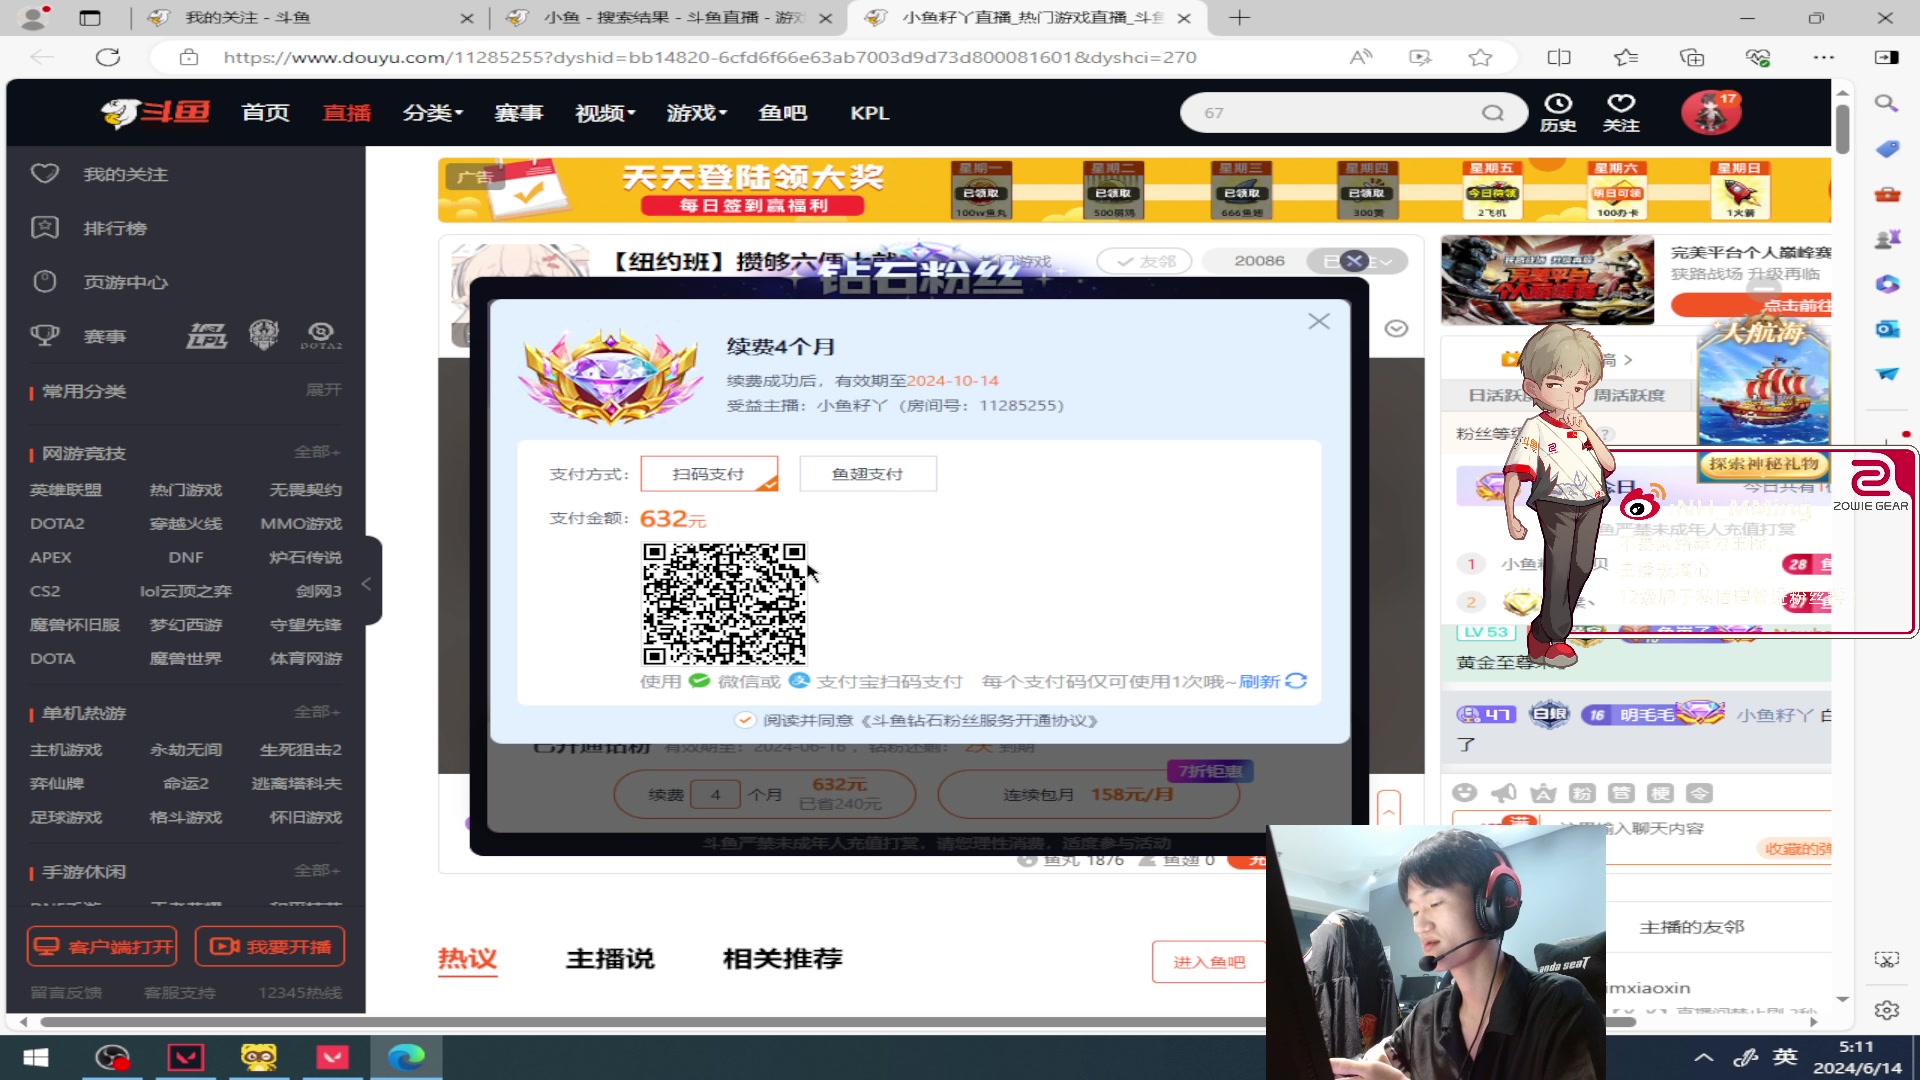
Task: Open watch history via the 历史 clock icon
Action: pyautogui.click(x=1558, y=112)
